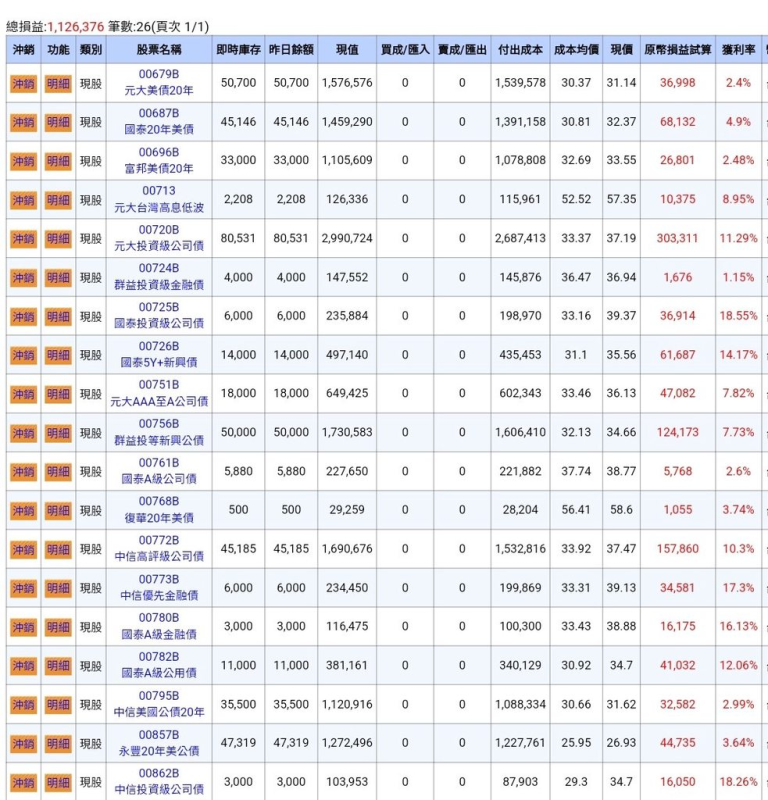Open 明細 in the 00751B 元大AAA至A公司債 row
This screenshot has height=800, width=768.
(58, 394)
